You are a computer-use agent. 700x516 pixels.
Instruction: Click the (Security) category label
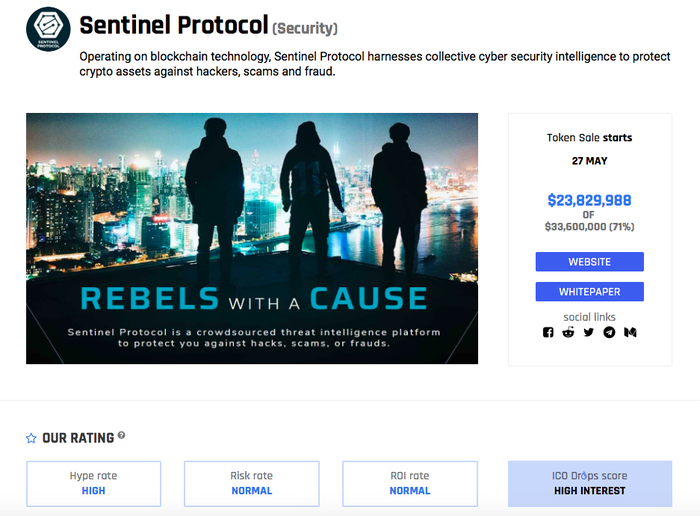(305, 28)
